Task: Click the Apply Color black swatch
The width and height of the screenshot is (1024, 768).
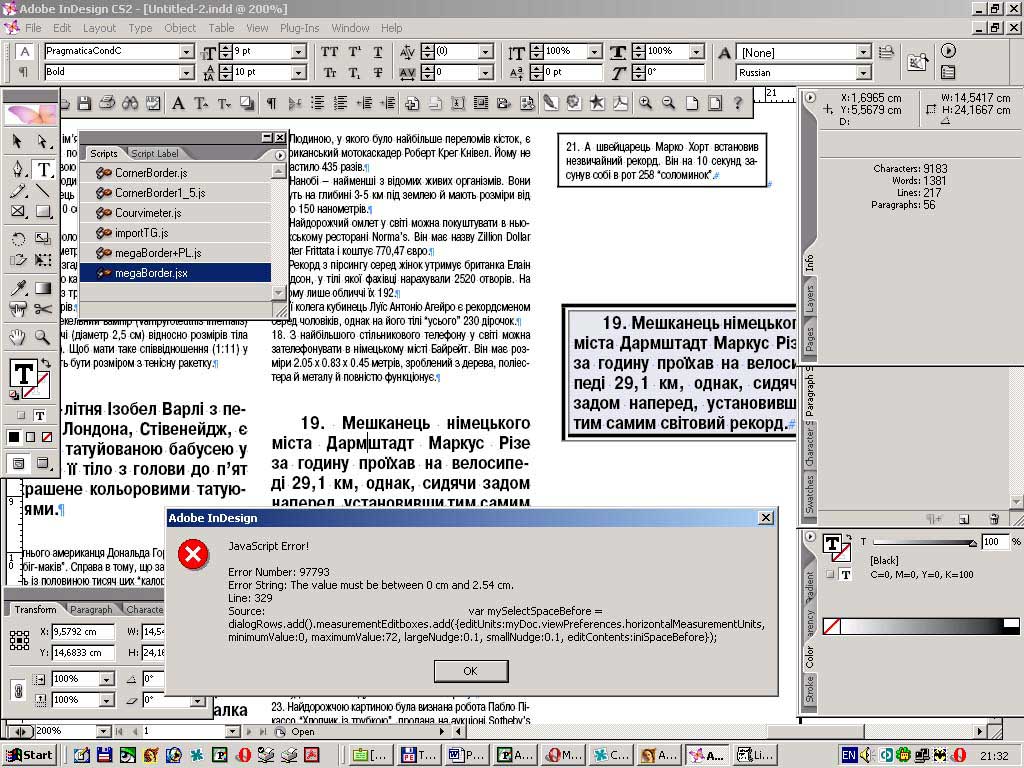Action: (x=13, y=437)
